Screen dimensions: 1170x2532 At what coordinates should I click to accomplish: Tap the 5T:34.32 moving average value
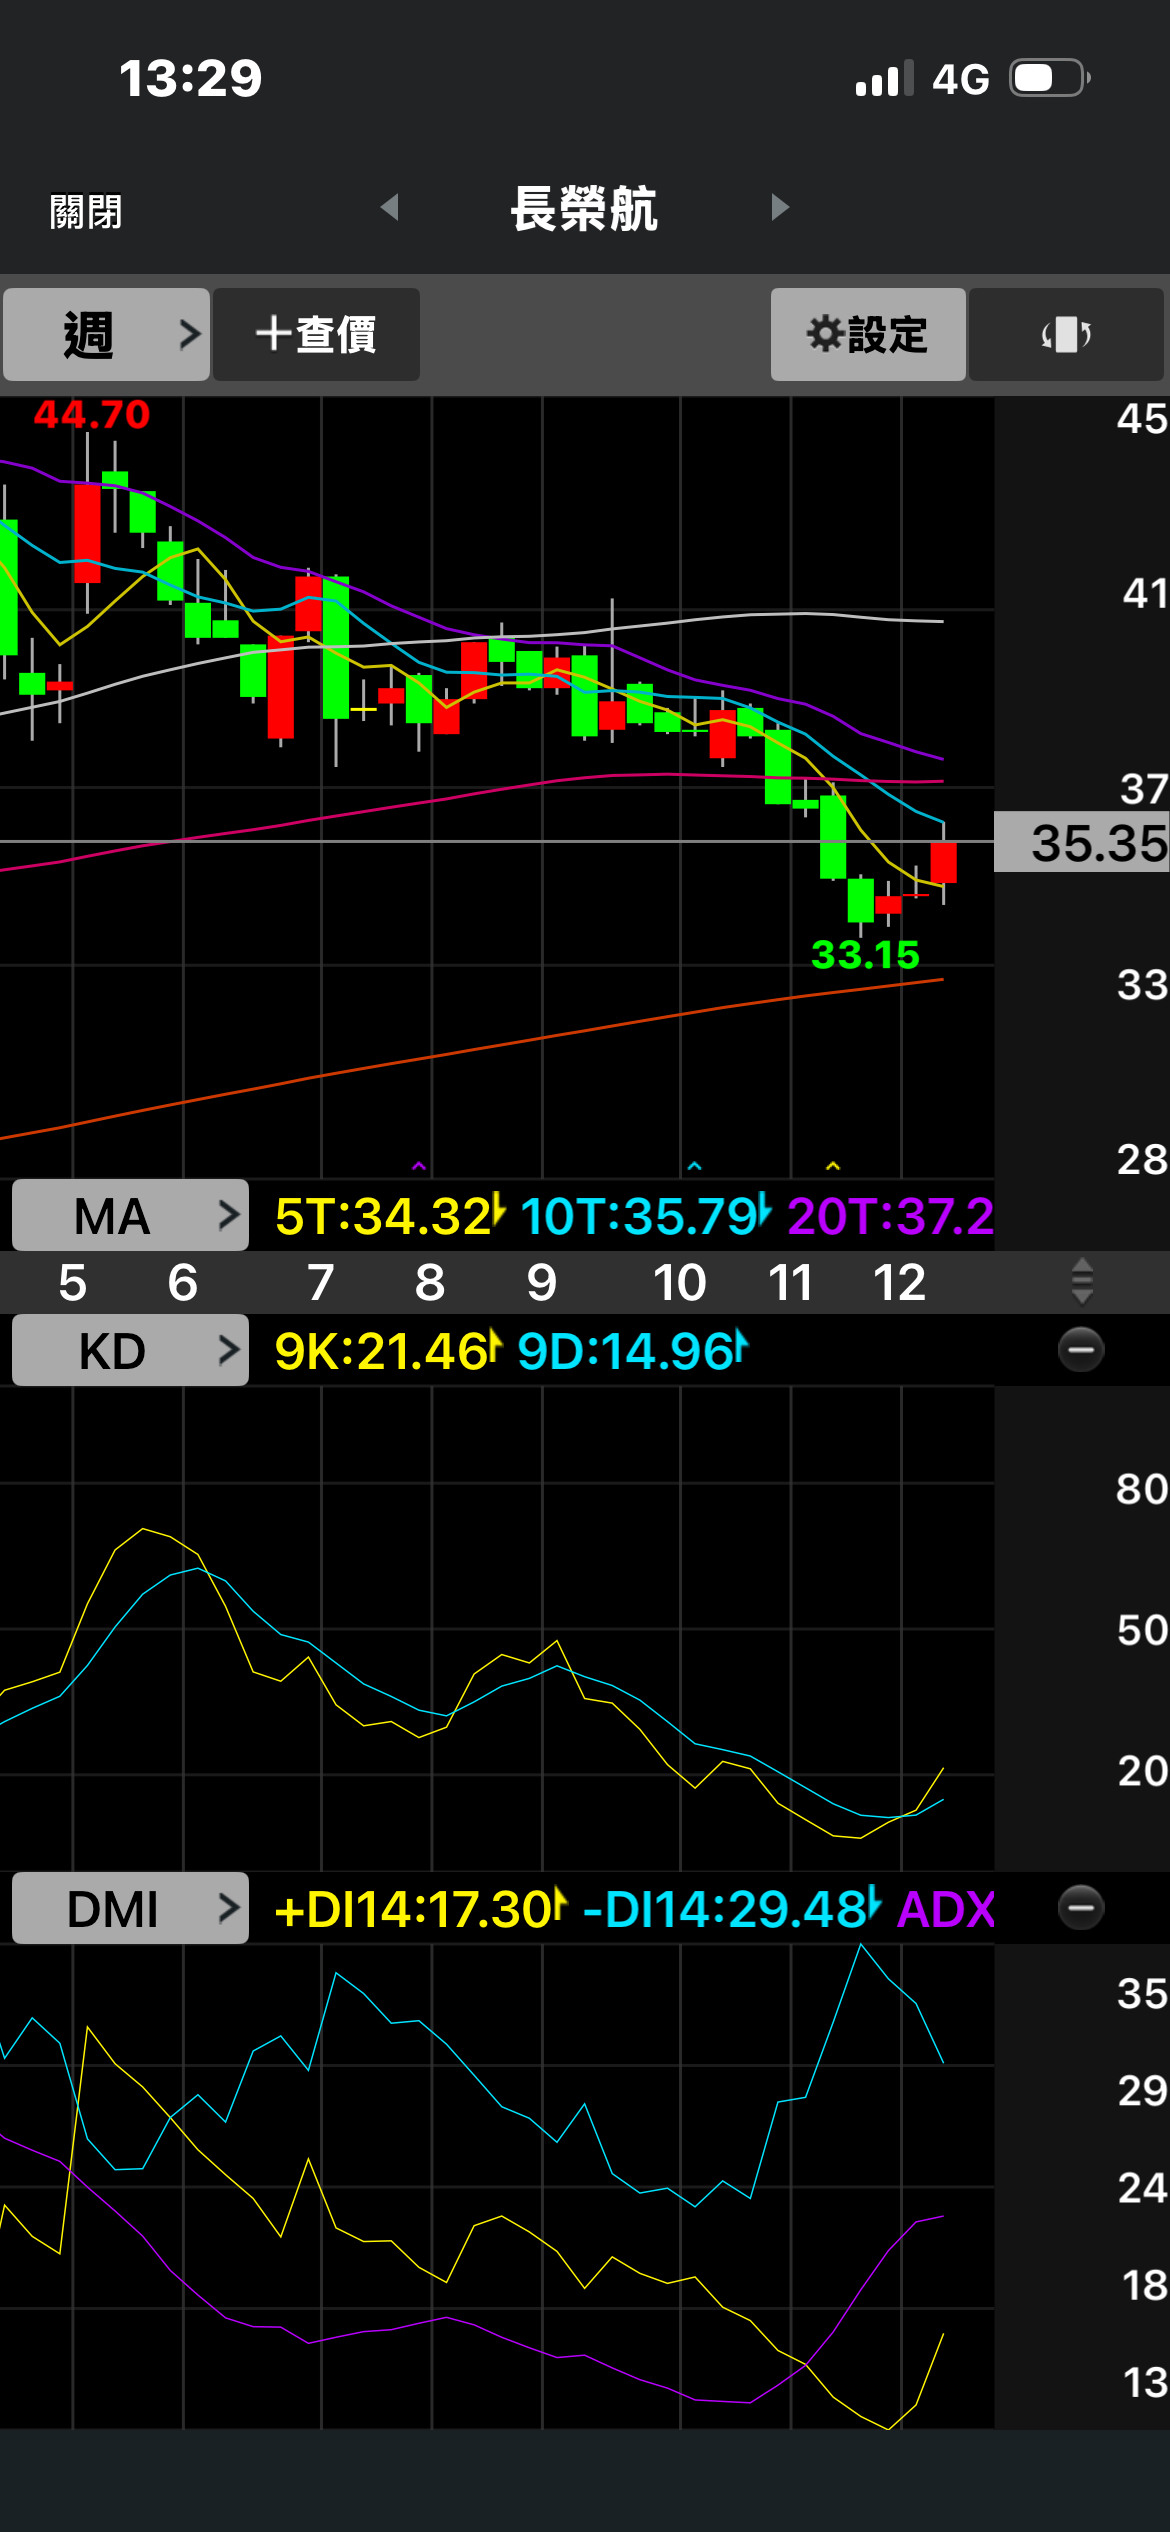tap(390, 1216)
